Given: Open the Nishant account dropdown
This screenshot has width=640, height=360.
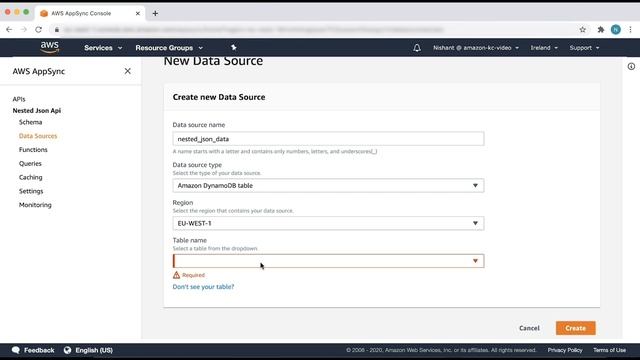Looking at the screenshot, I should (476, 48).
